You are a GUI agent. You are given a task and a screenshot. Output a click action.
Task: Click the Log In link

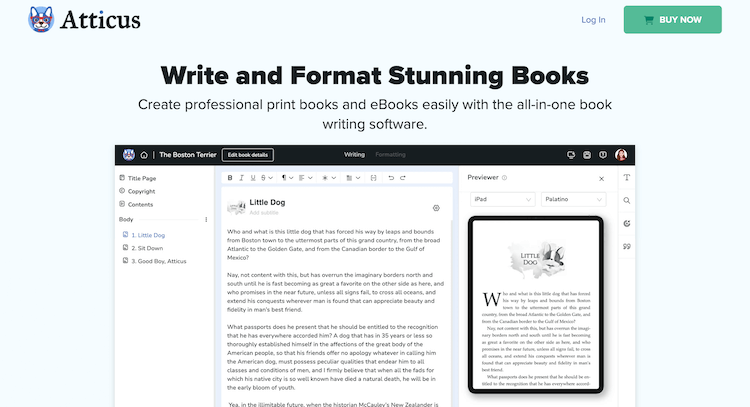pyautogui.click(x=593, y=20)
